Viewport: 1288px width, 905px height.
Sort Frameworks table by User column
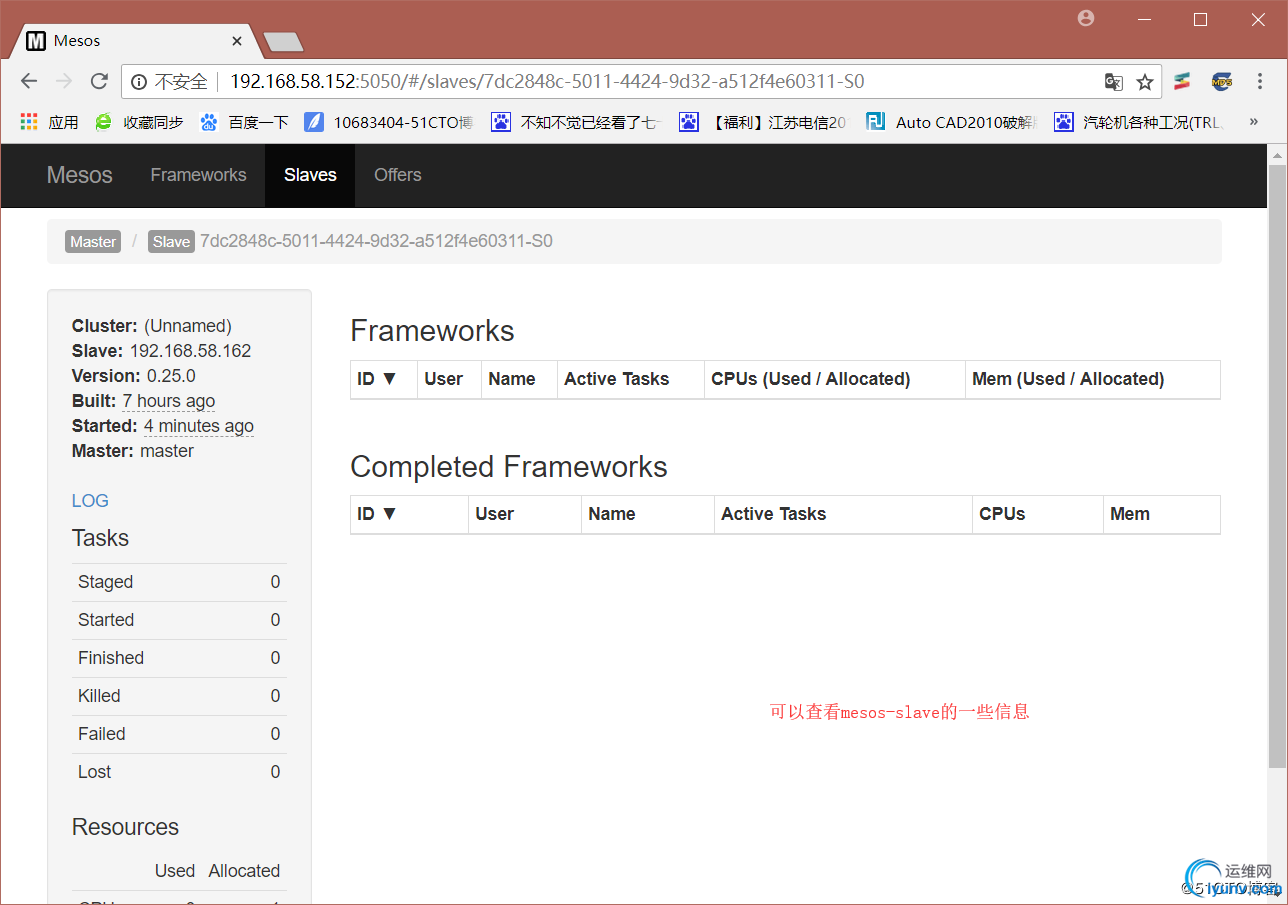tap(449, 379)
